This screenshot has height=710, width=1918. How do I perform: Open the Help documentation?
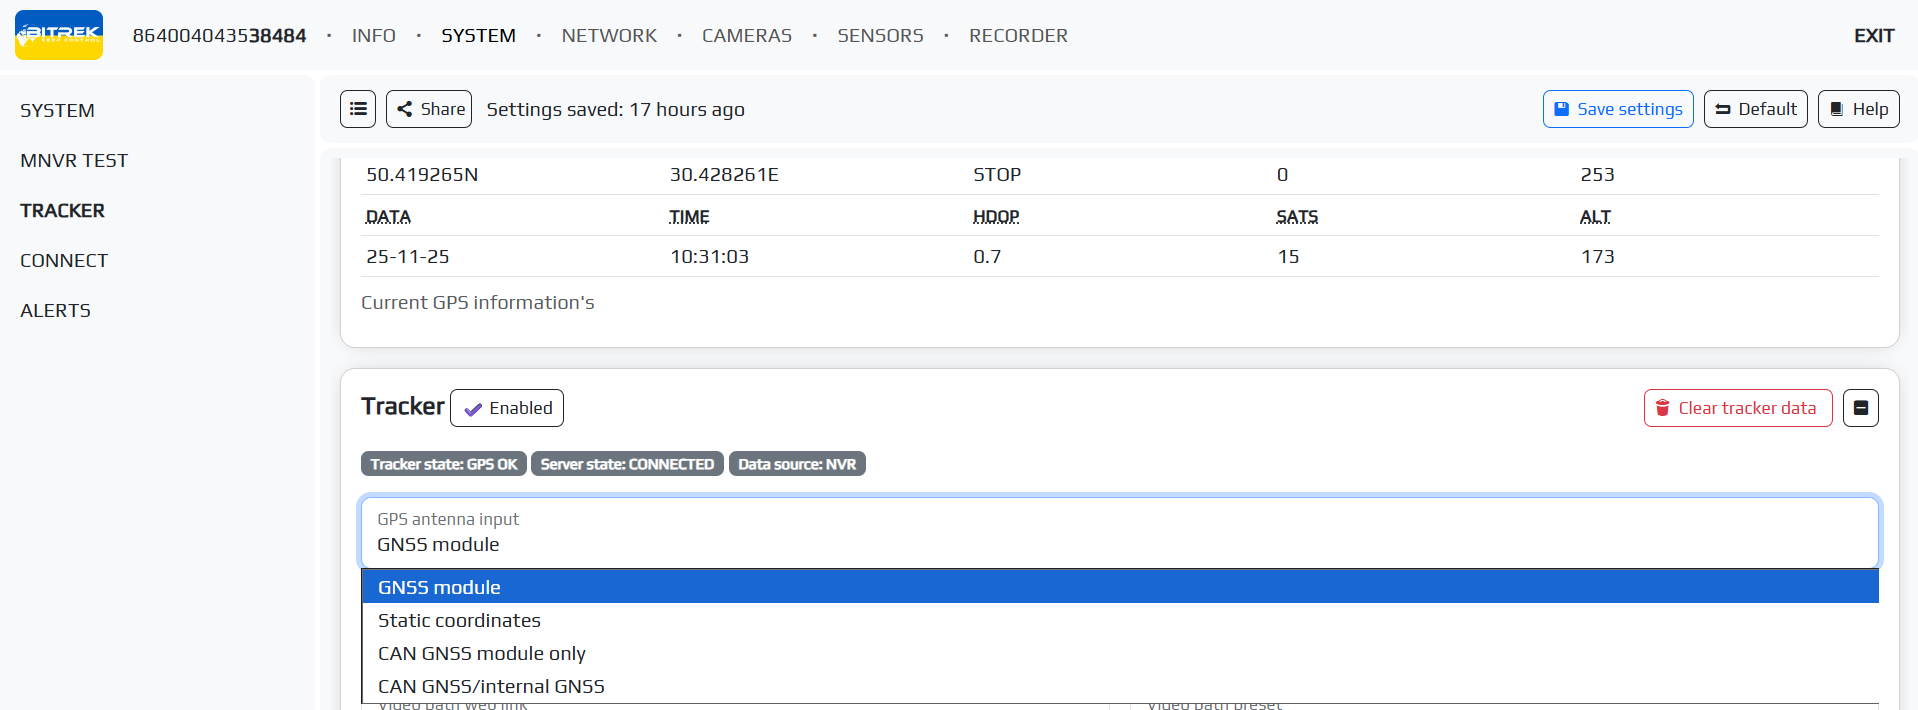pos(1858,109)
